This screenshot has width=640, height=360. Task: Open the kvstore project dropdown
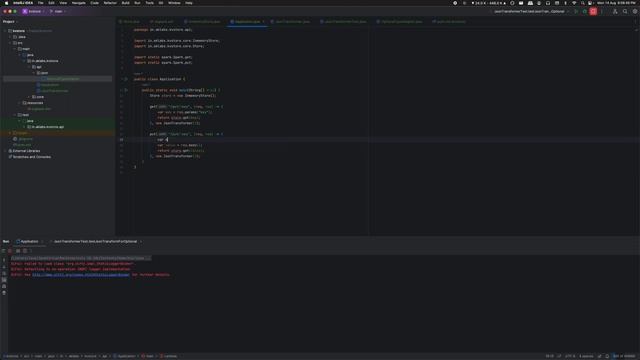[33, 11]
